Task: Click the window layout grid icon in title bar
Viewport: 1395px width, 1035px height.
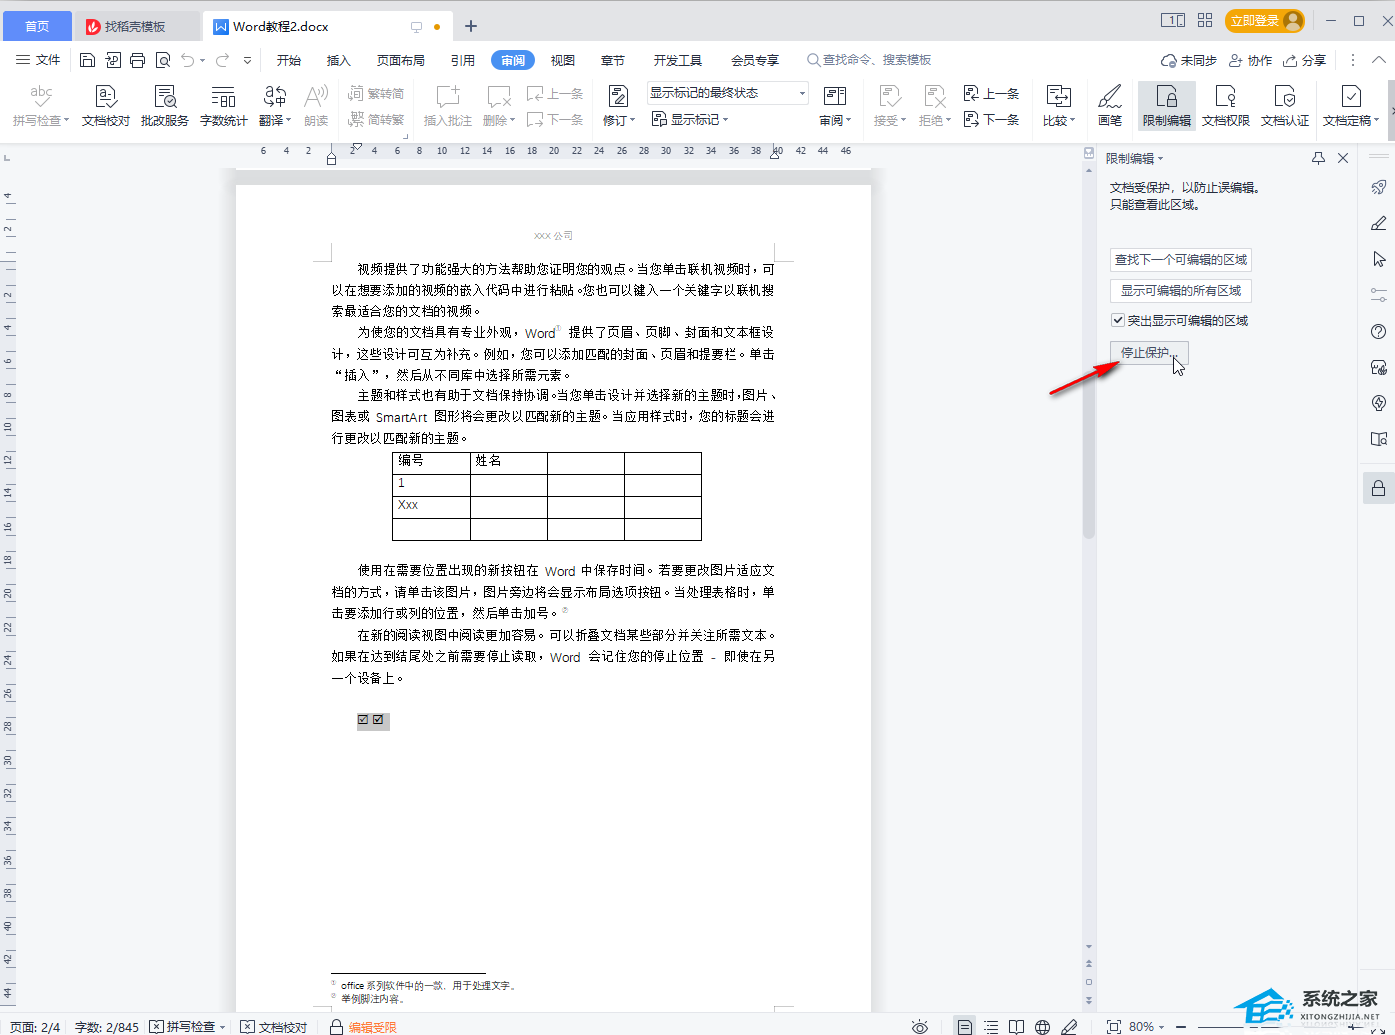Action: coord(1205,20)
